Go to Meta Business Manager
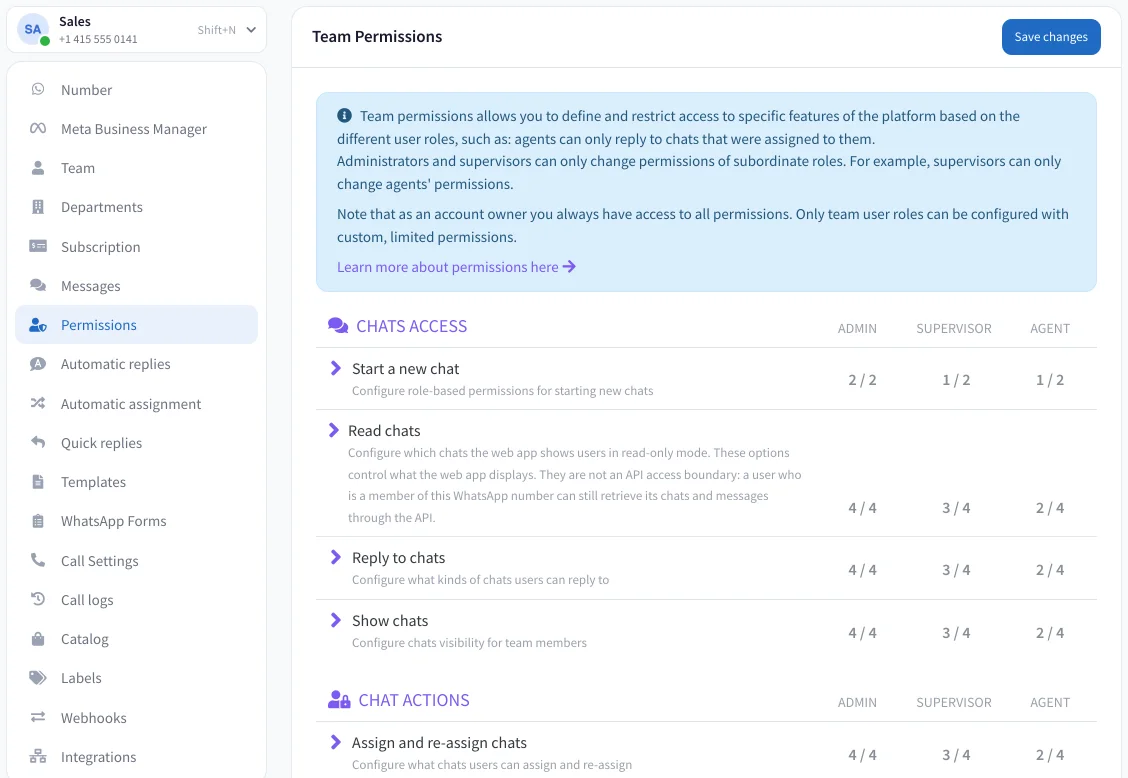This screenshot has height=778, width=1128. [137, 129]
